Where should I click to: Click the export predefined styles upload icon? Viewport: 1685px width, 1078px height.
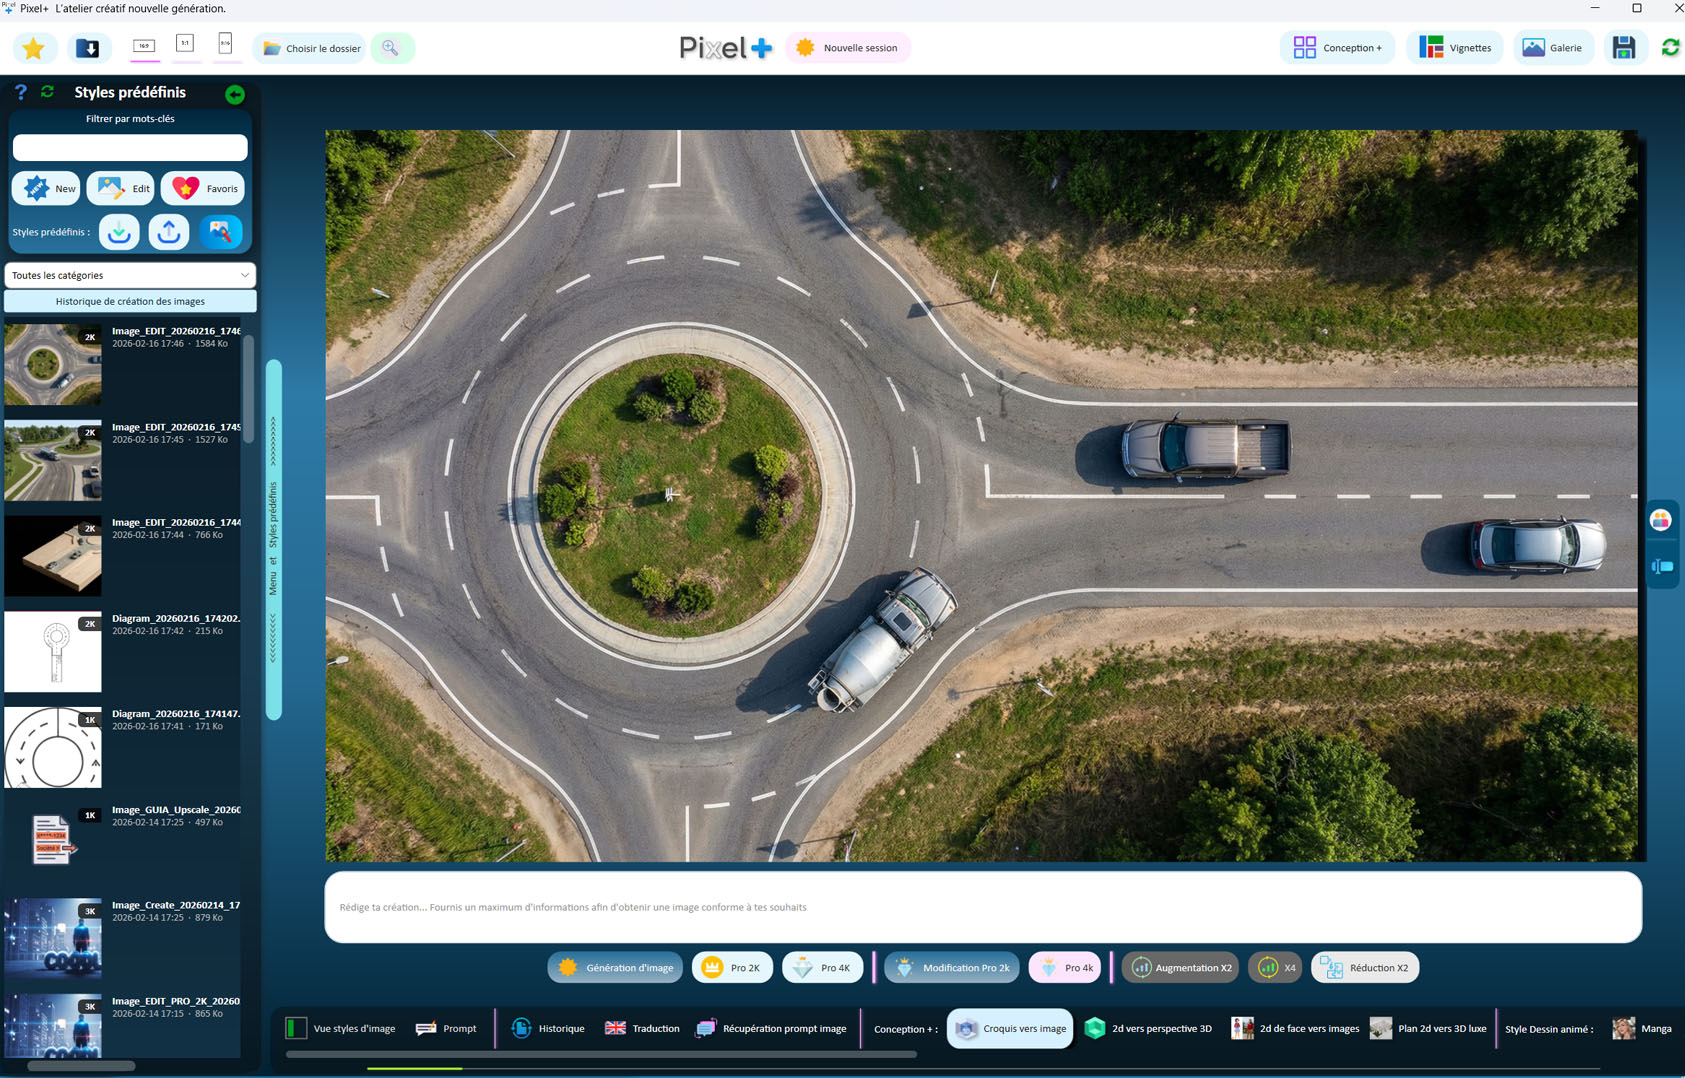(169, 232)
